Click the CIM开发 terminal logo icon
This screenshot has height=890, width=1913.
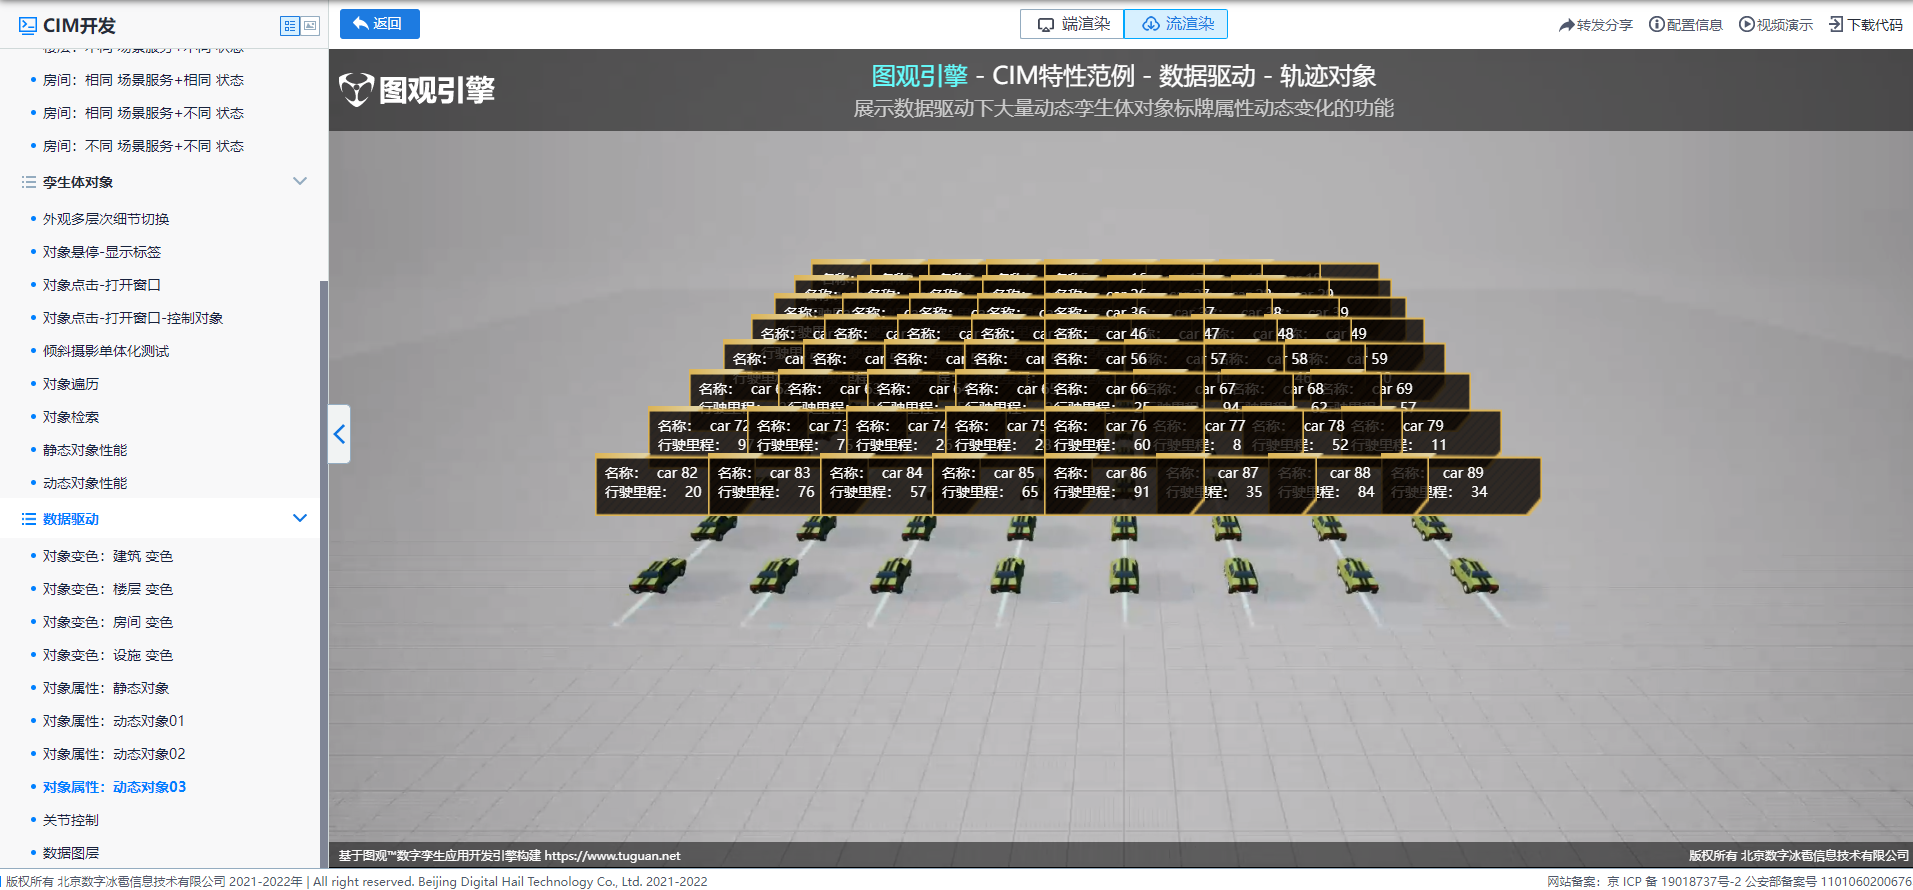[28, 26]
